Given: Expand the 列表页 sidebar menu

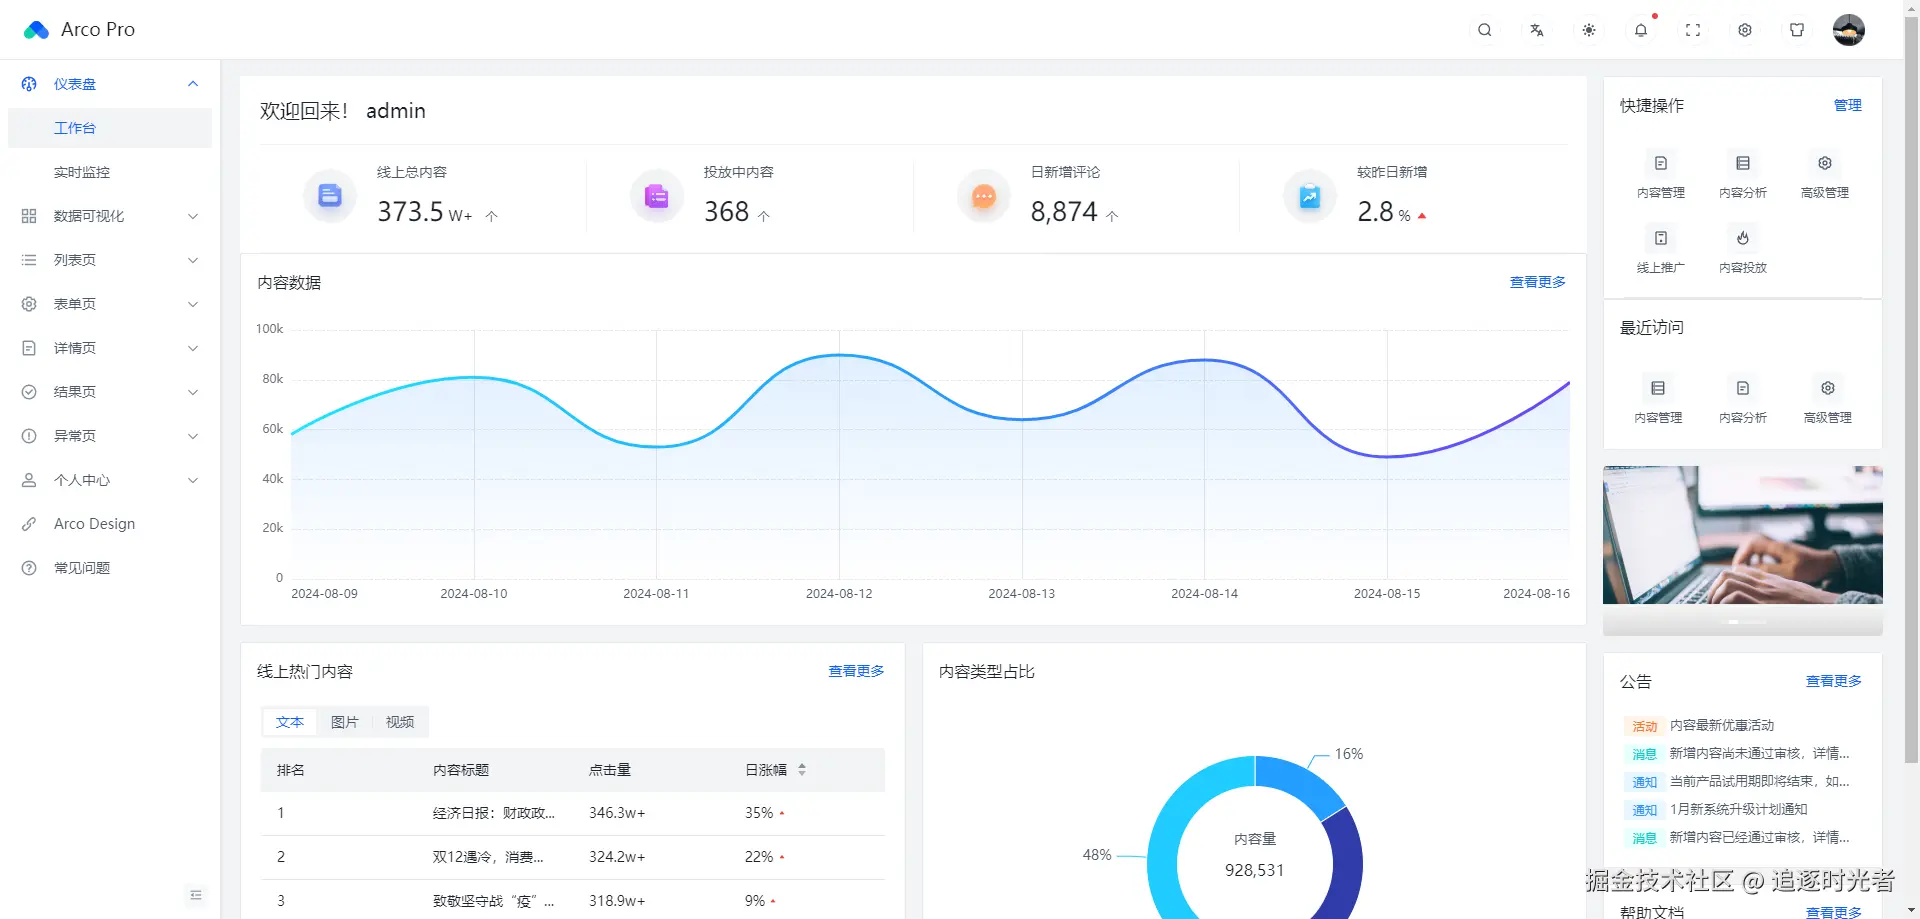Looking at the screenshot, I should [110, 260].
